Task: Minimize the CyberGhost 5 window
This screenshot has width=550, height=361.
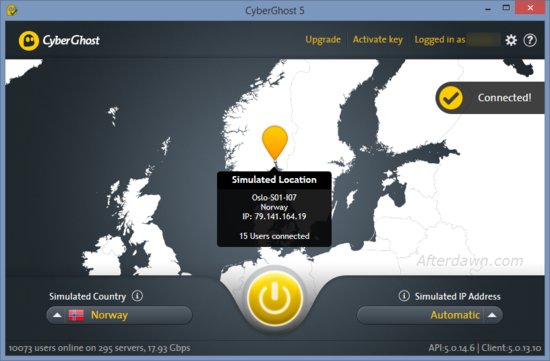Action: click(488, 8)
